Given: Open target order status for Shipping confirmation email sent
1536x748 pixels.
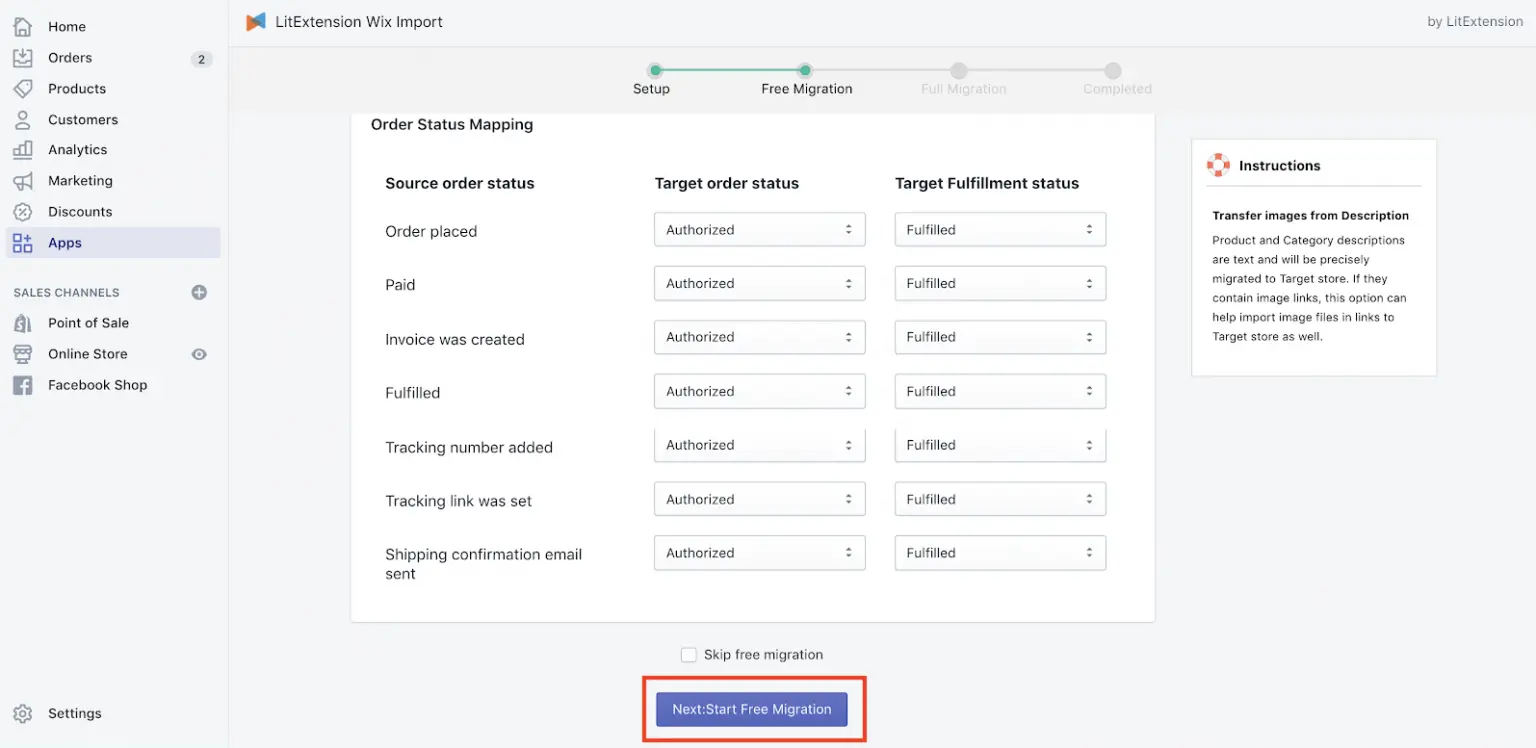Looking at the screenshot, I should [760, 553].
